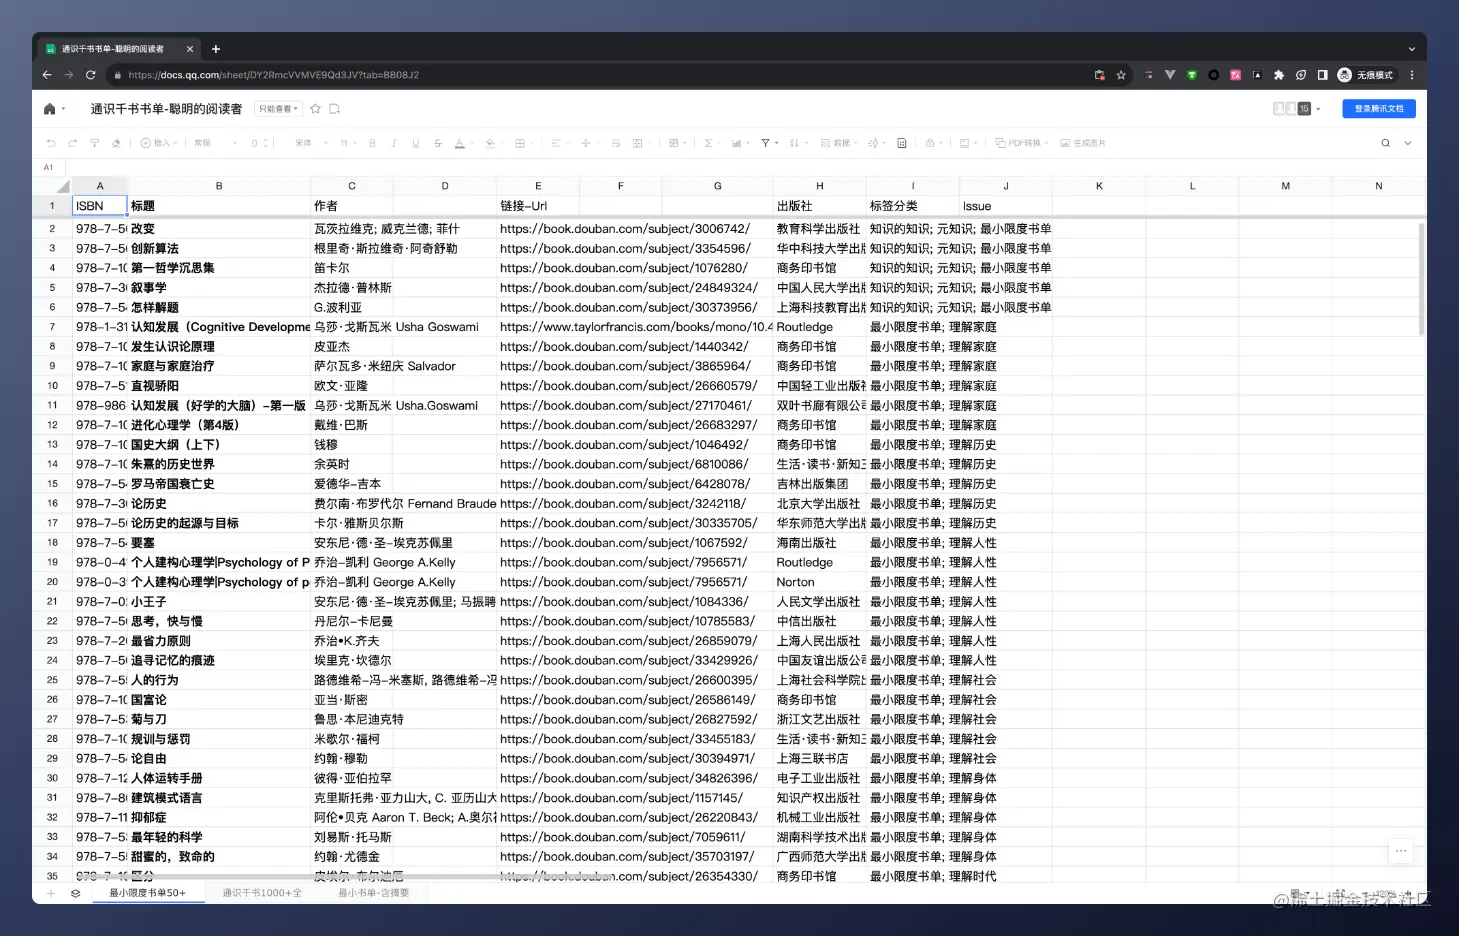Screen dimensions: 1459x936
Task: Switch to the 最小限度书单50+ sheet tab
Action: tap(147, 893)
